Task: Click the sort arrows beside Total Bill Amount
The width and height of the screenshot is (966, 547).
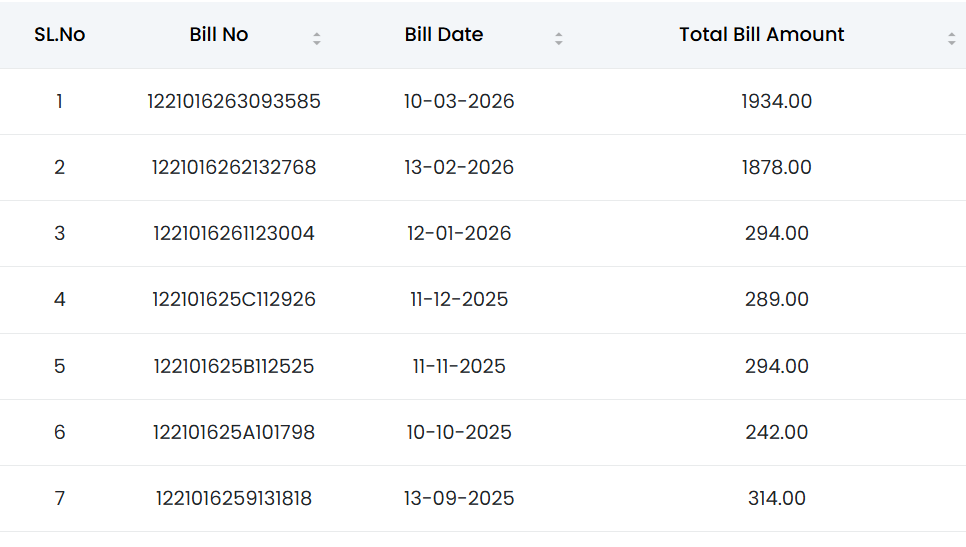Action: 952,39
